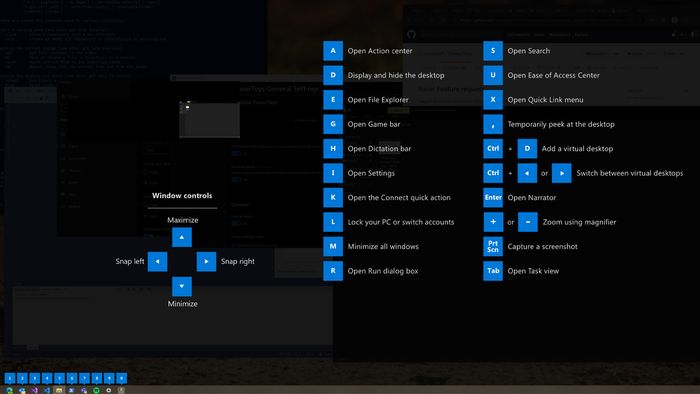The width and height of the screenshot is (700, 394).
Task: Open Visual Studio from the taskbar
Action: pyautogui.click(x=34, y=390)
